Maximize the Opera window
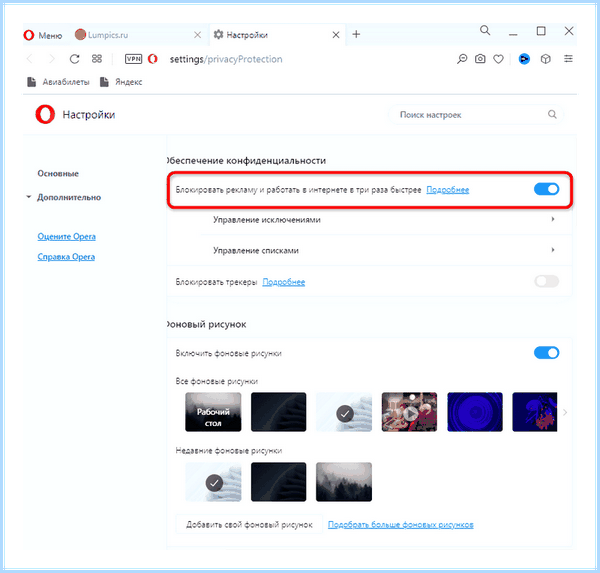Image resolution: width=600 pixels, height=573 pixels. coord(541,31)
